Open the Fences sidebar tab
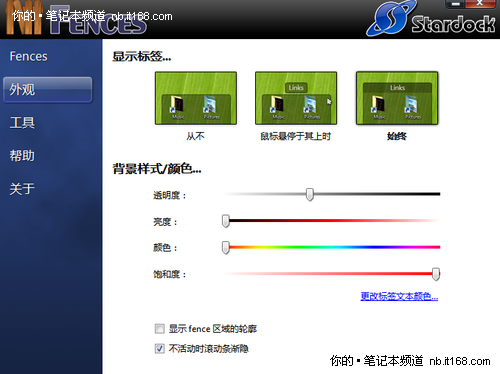500x374 pixels. 29,56
